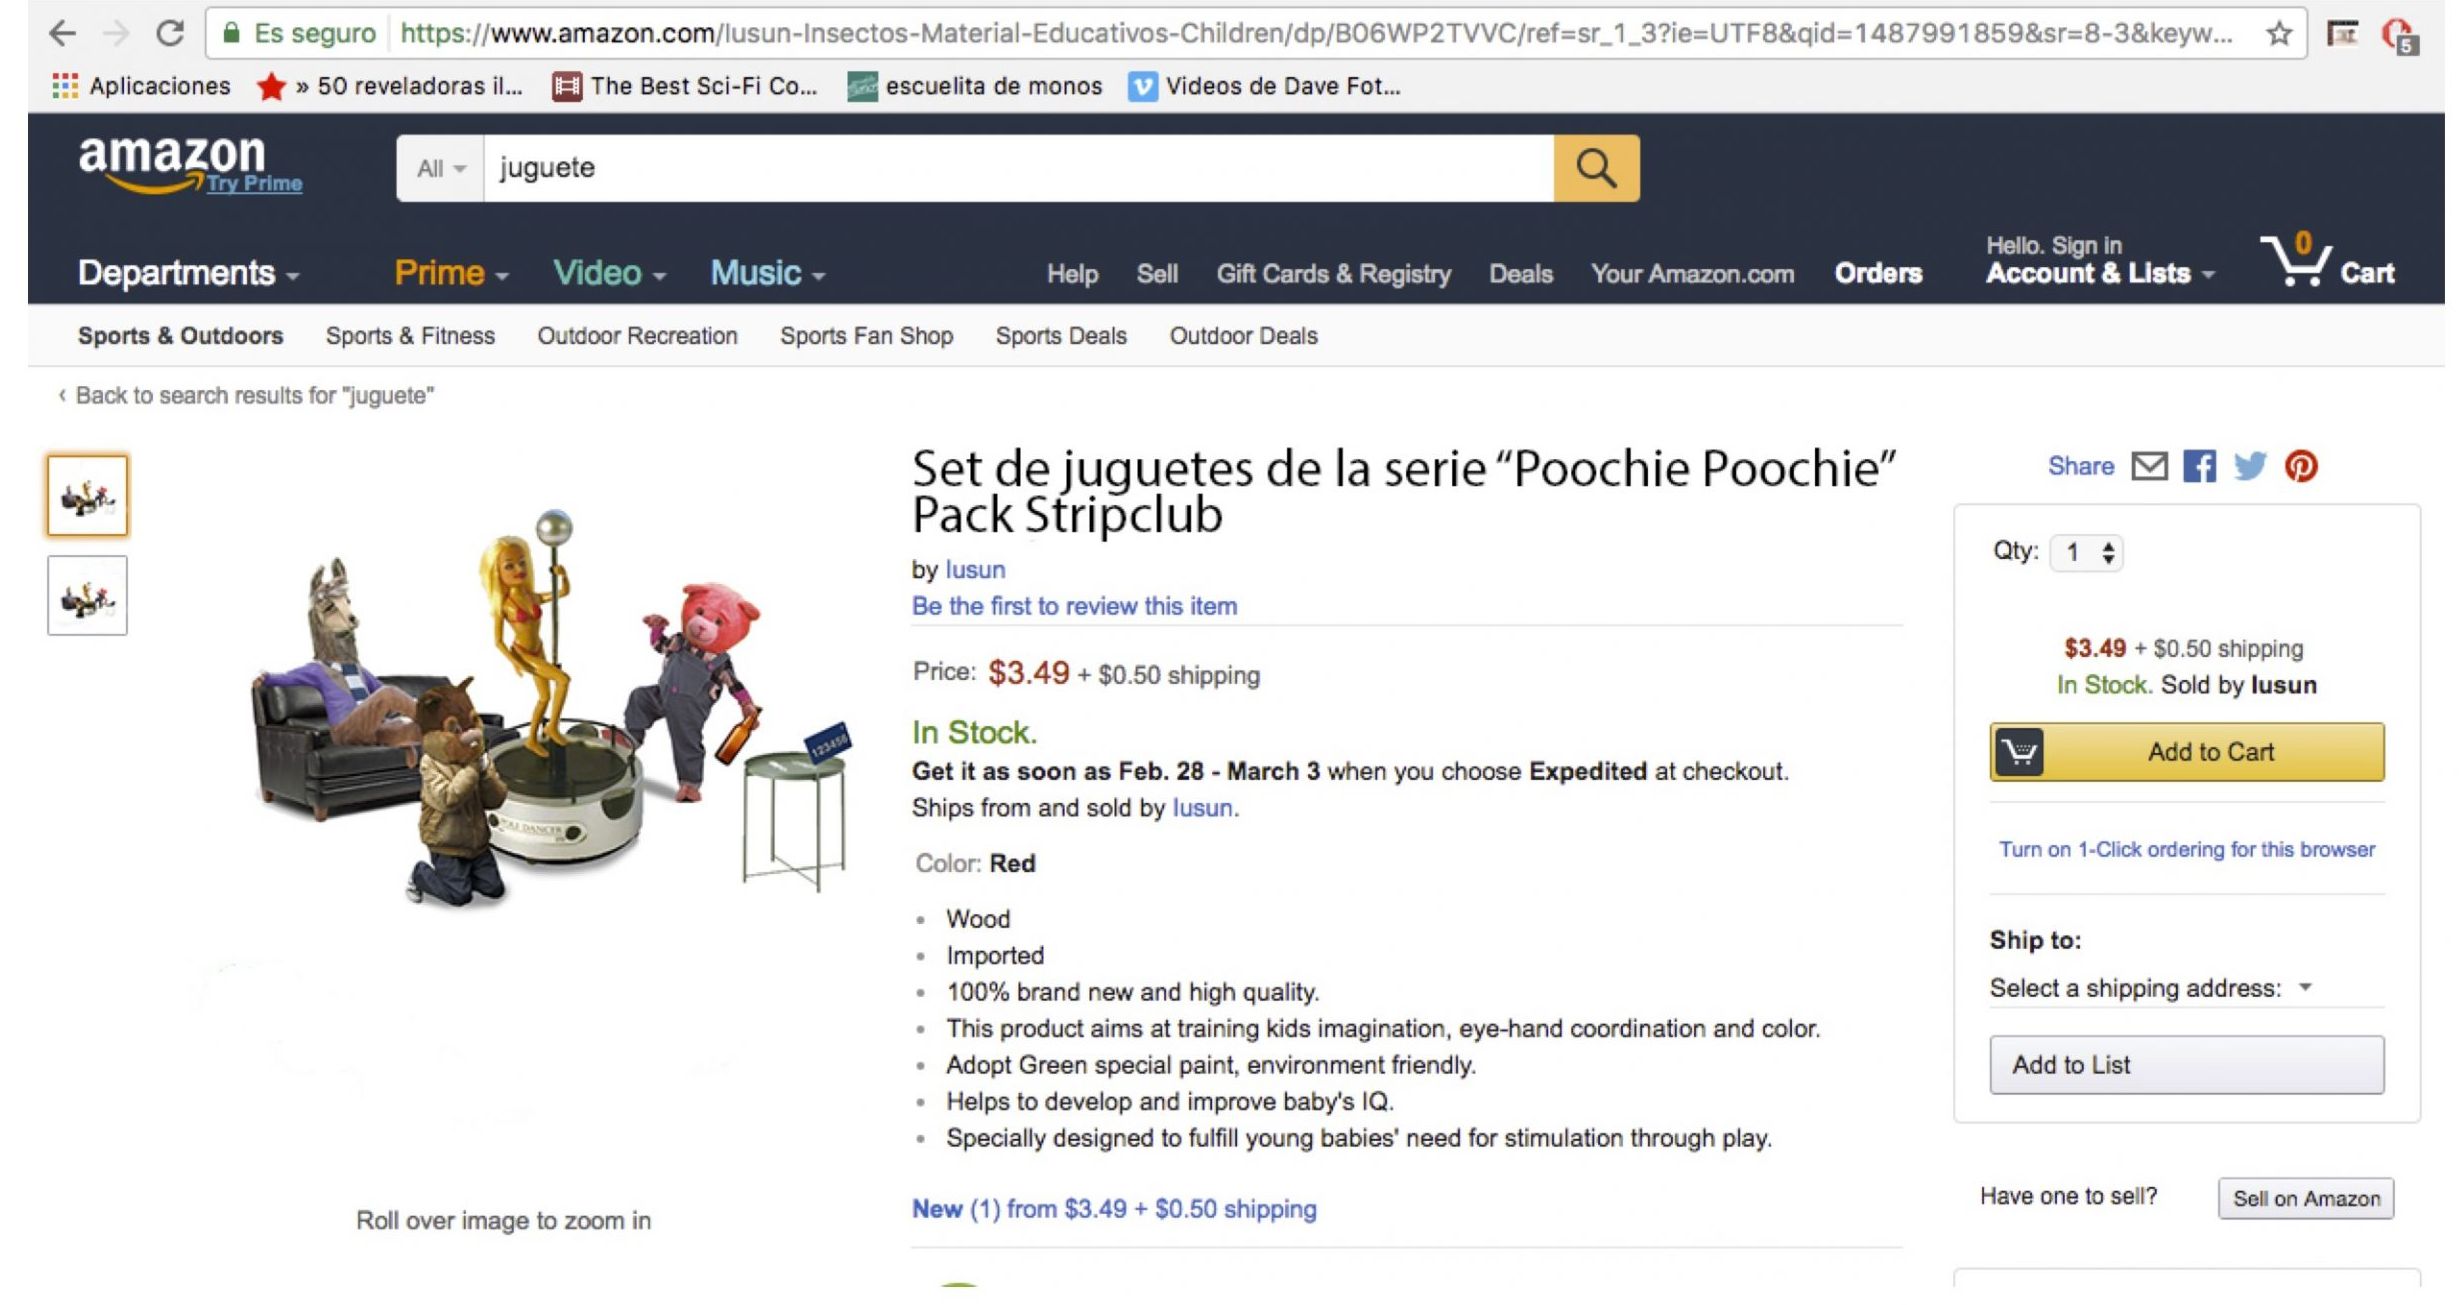
Task: Open the Account & Lists menu
Action: (2098, 273)
